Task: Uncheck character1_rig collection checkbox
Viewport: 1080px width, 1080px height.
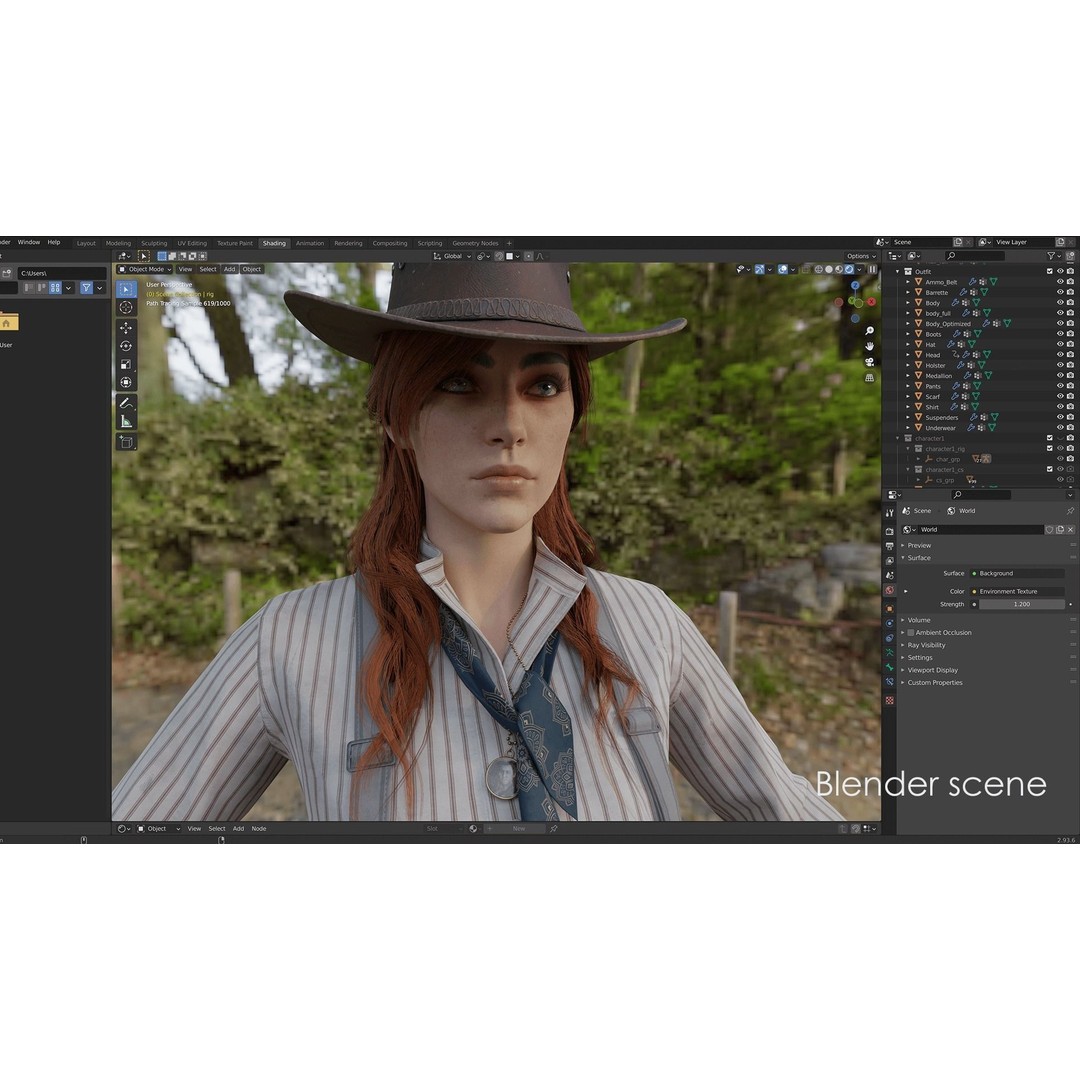Action: click(1050, 448)
